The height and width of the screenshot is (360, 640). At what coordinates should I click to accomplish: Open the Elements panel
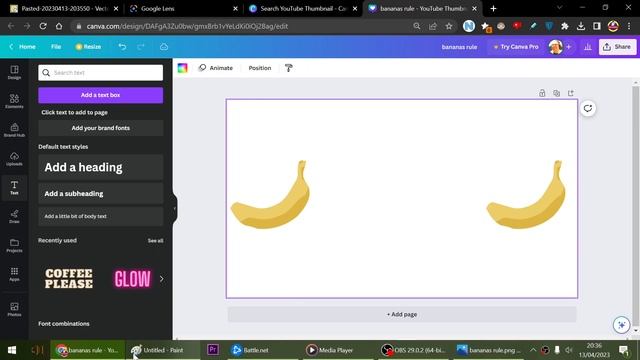click(x=14, y=101)
